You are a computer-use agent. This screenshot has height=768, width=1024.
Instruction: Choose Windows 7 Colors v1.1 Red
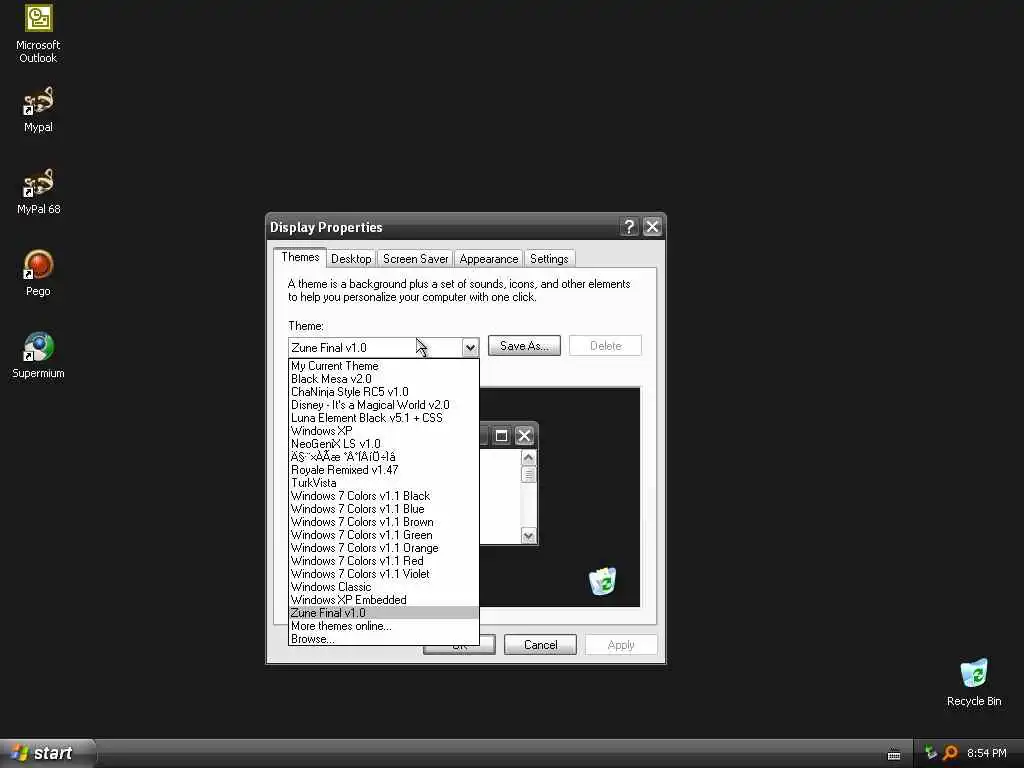click(x=383, y=561)
